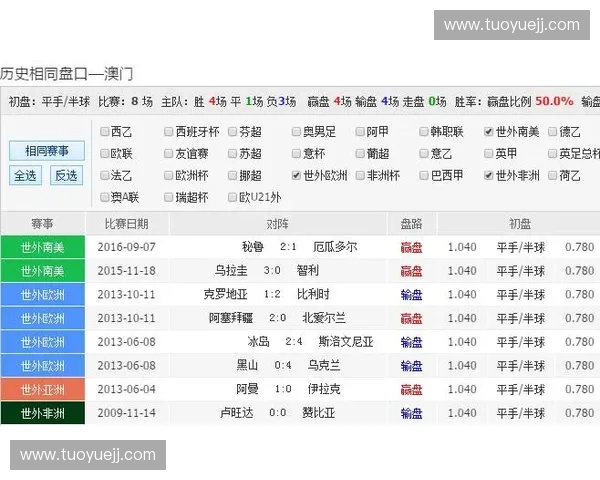
Task: Click 赢盘 result in 秘鲁 row
Action: point(411,247)
